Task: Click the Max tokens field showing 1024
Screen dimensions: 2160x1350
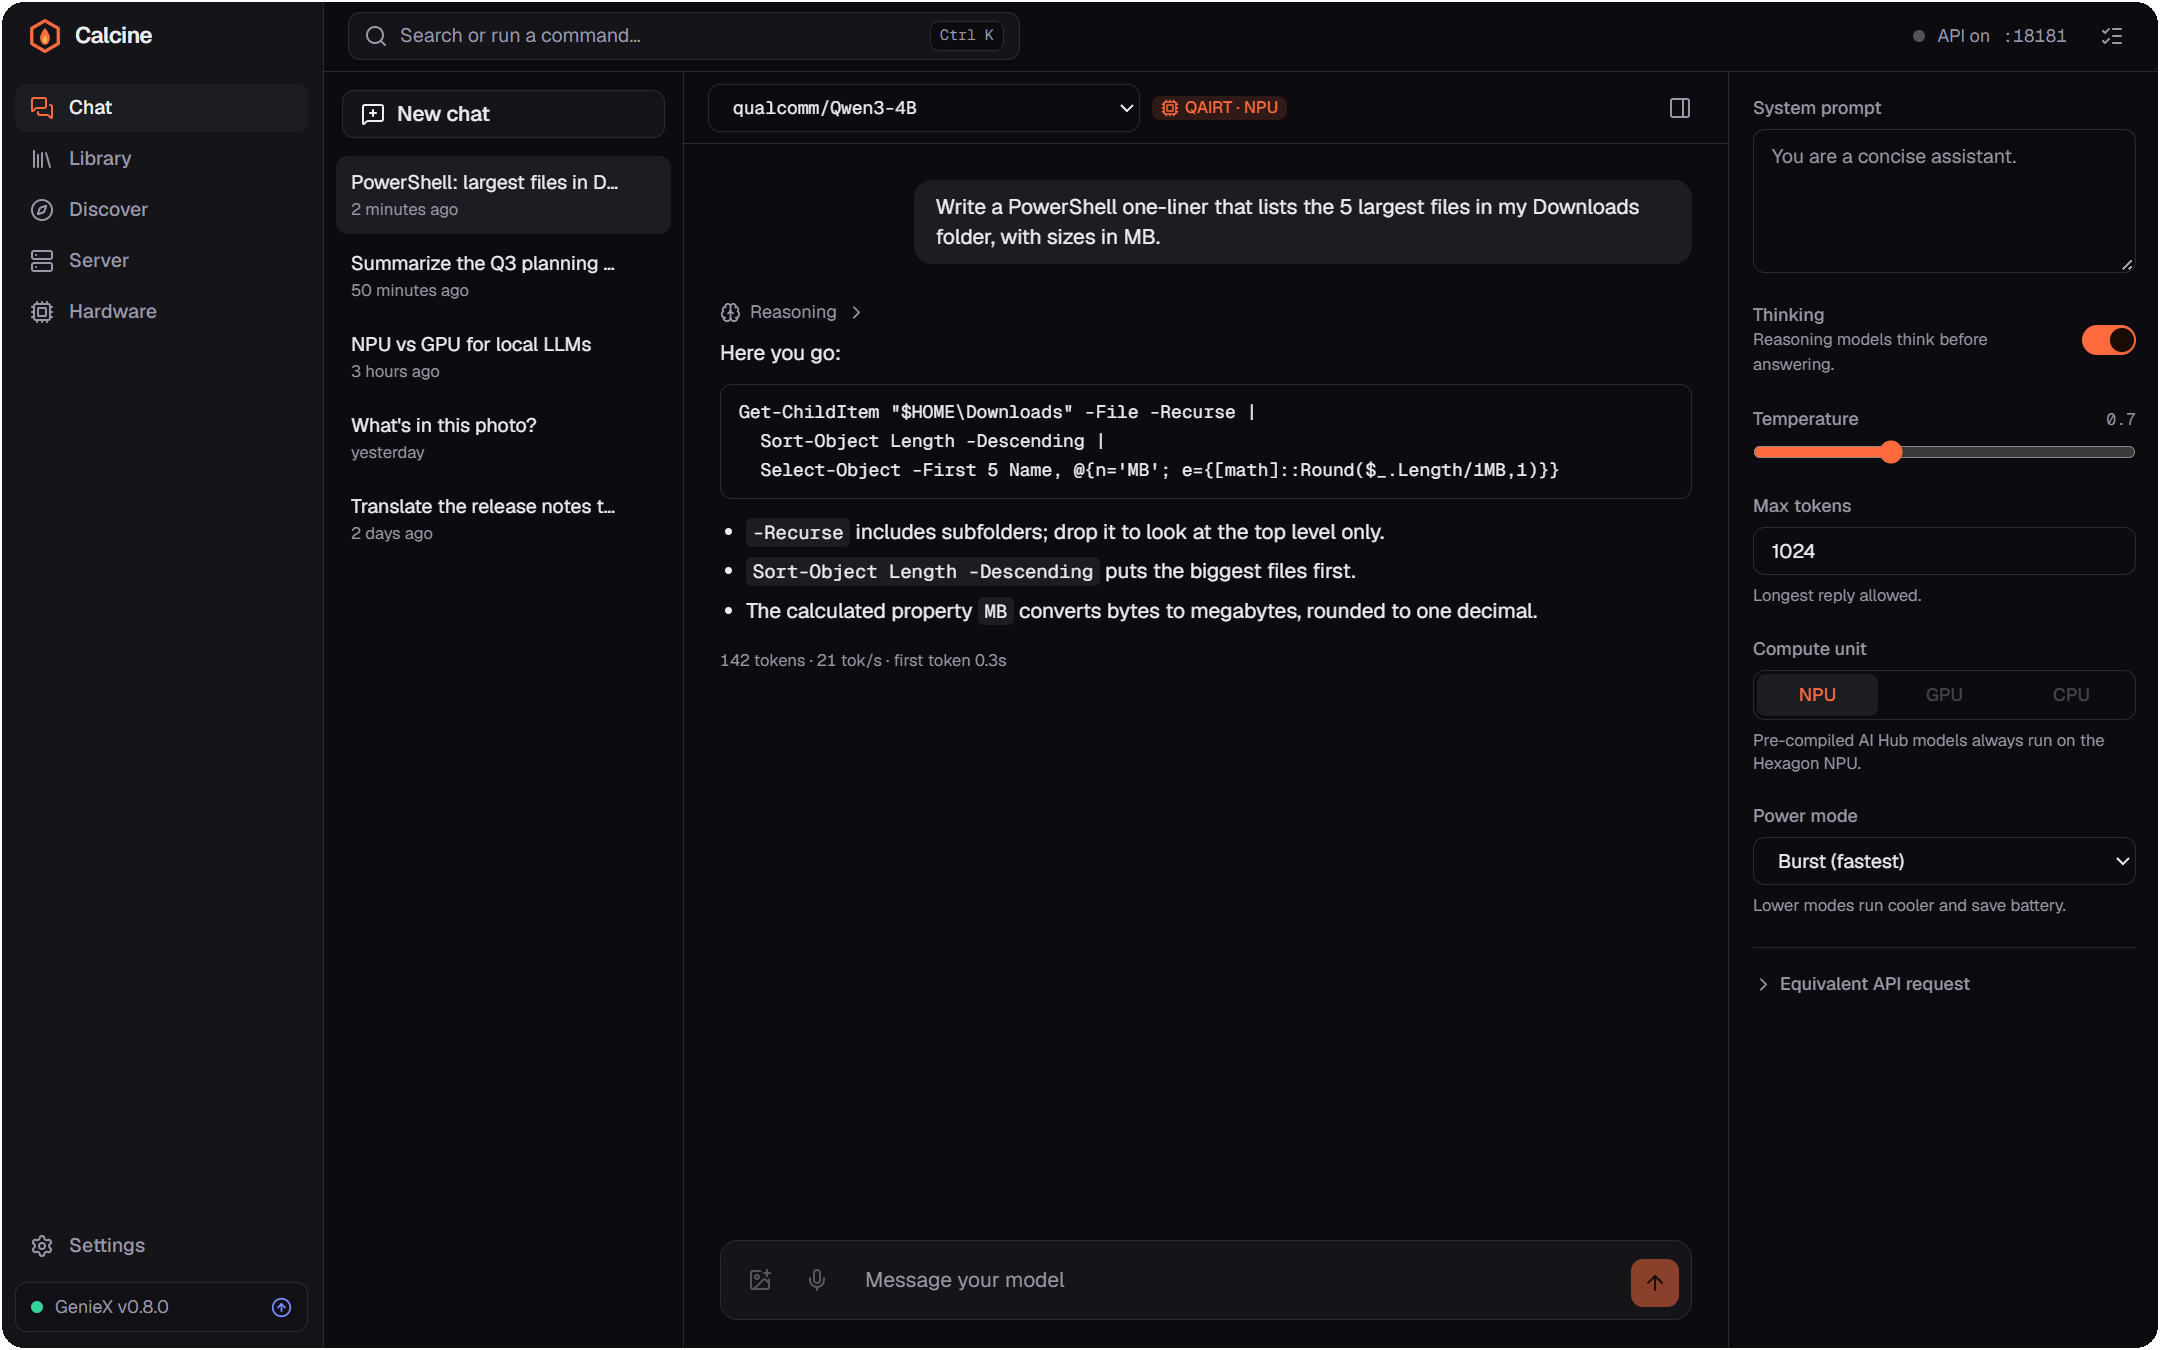Action: [1944, 551]
